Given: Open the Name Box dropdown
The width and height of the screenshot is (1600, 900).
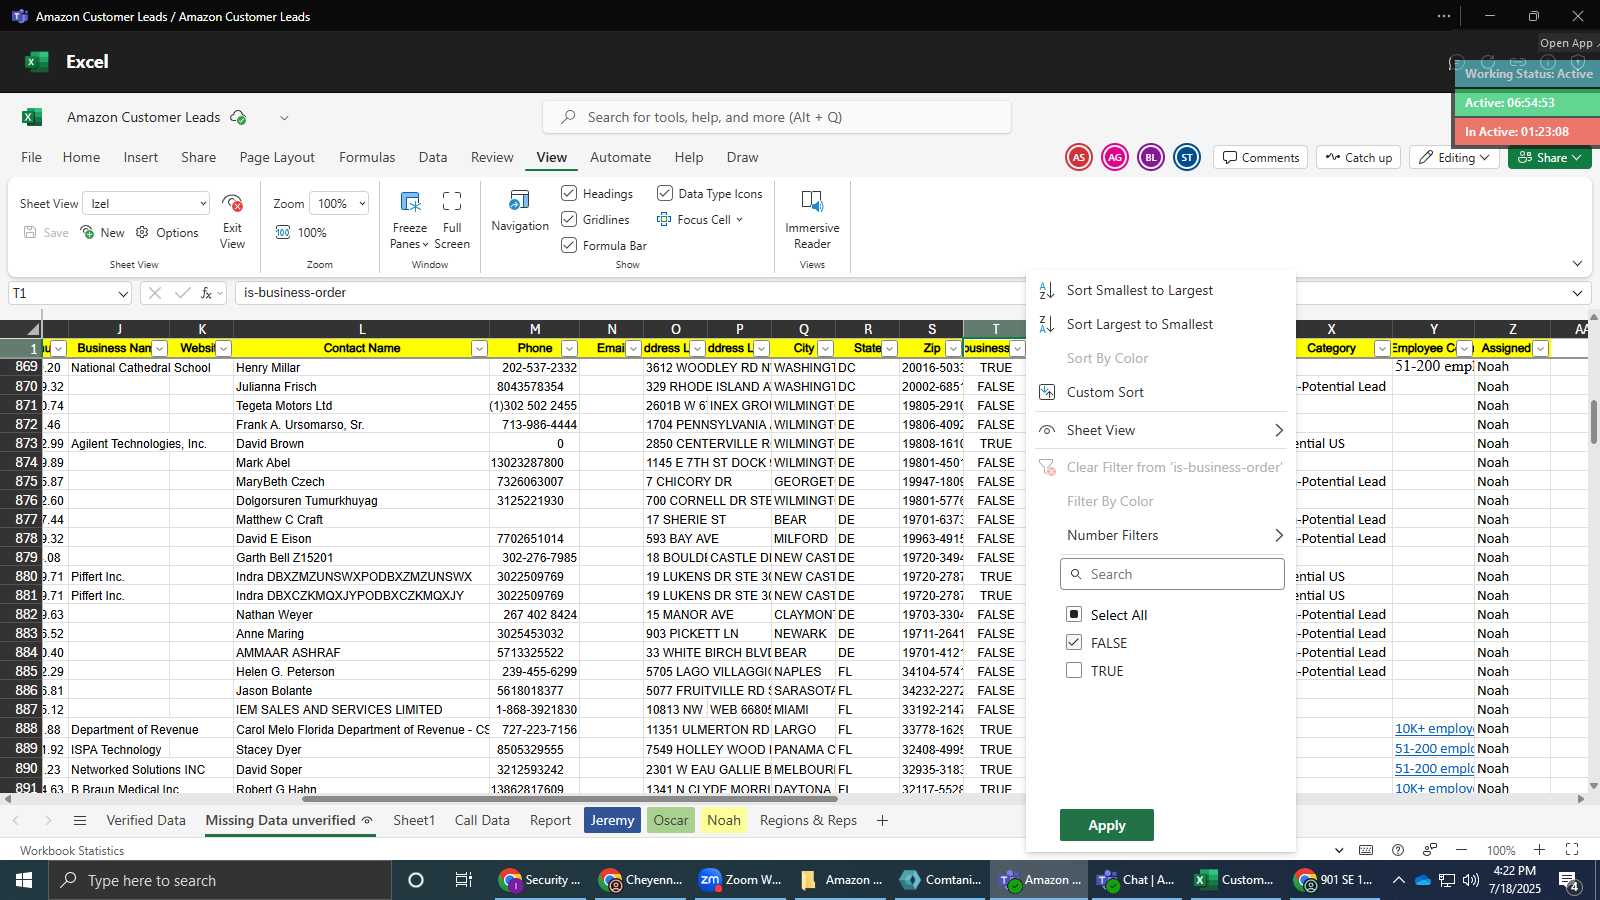Looking at the screenshot, I should coord(123,294).
